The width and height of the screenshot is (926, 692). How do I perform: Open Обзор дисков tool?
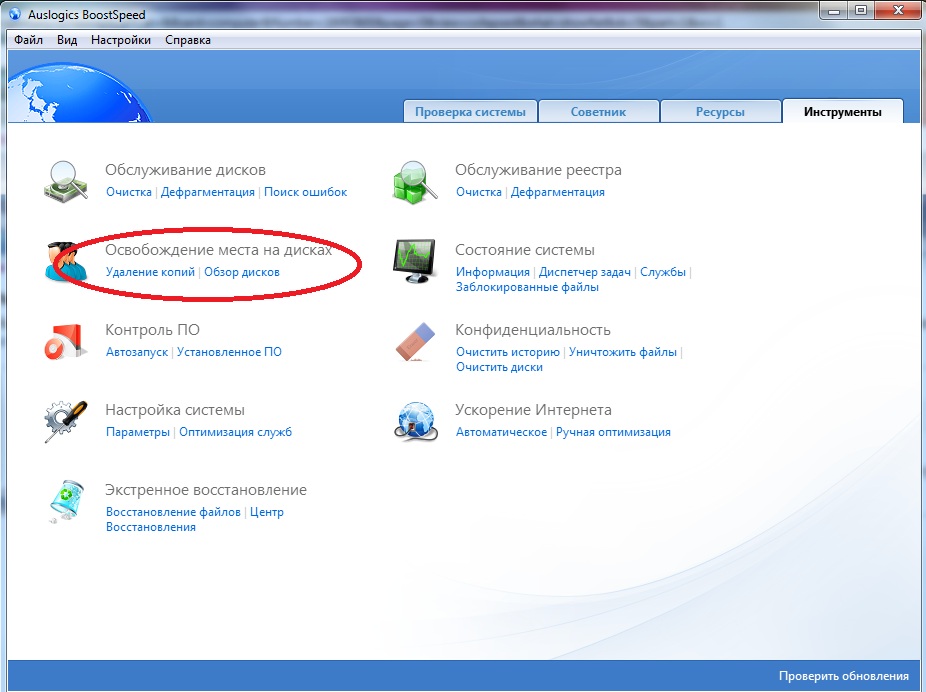point(242,272)
